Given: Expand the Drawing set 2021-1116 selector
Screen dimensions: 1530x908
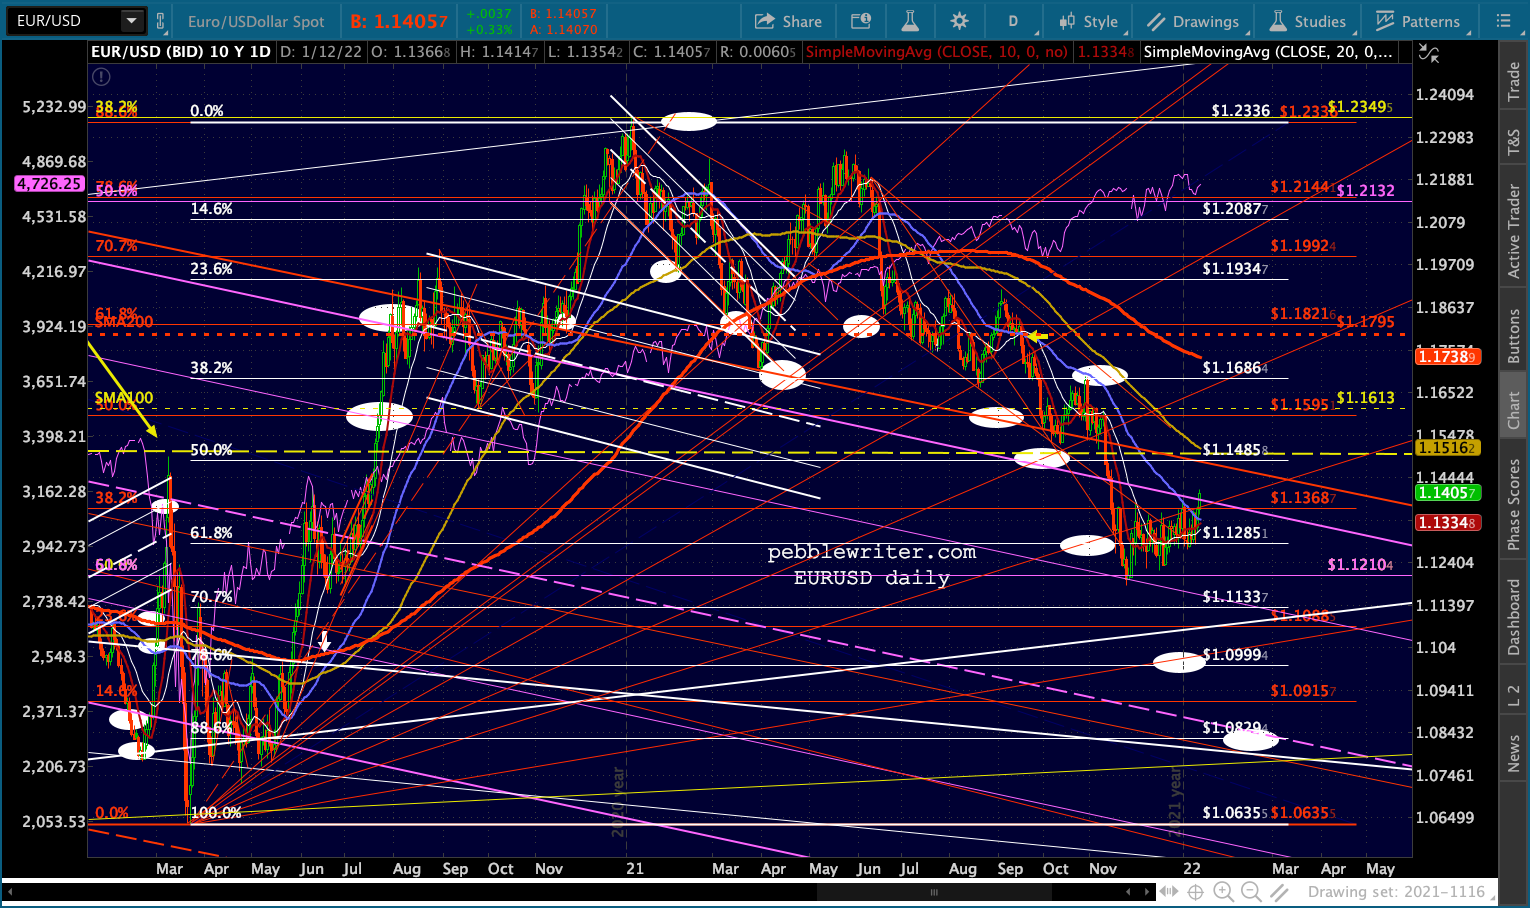Looking at the screenshot, I should pos(1396,892).
